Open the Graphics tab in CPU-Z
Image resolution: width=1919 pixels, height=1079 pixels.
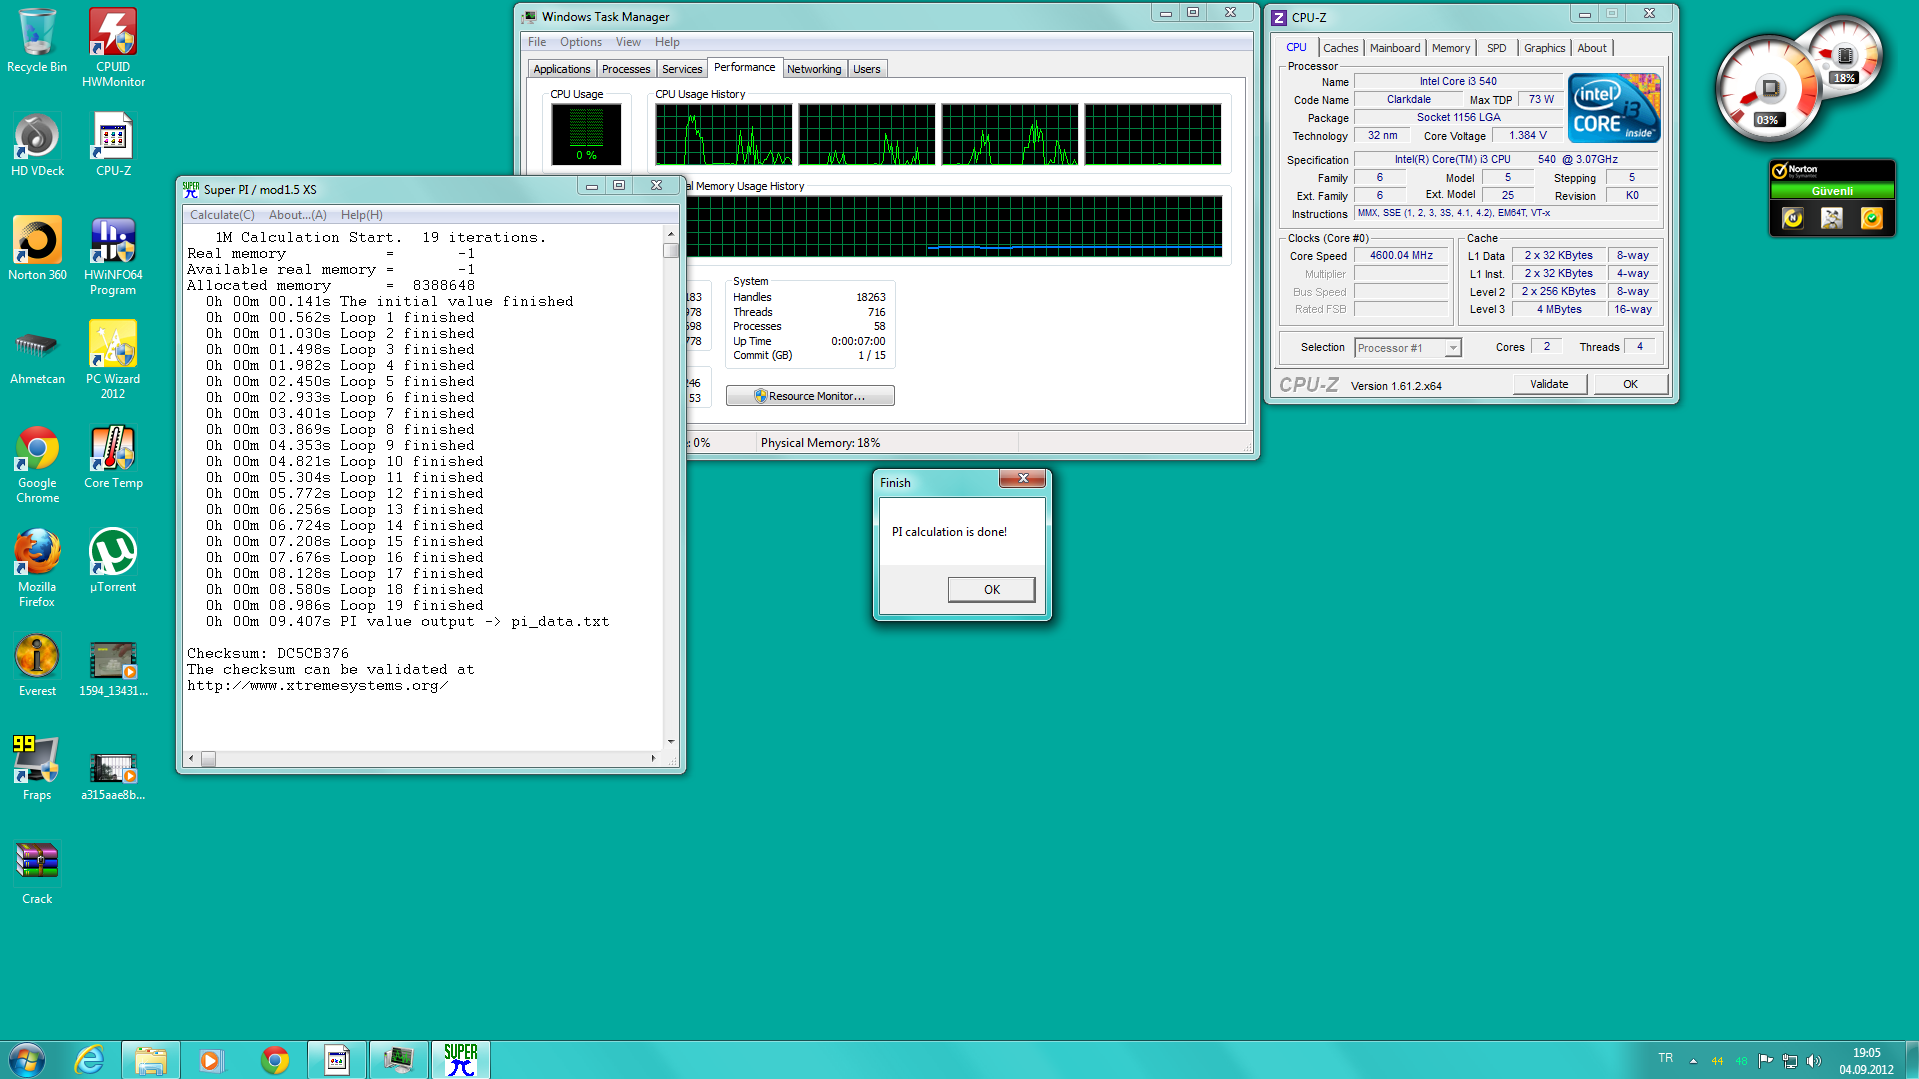point(1544,48)
